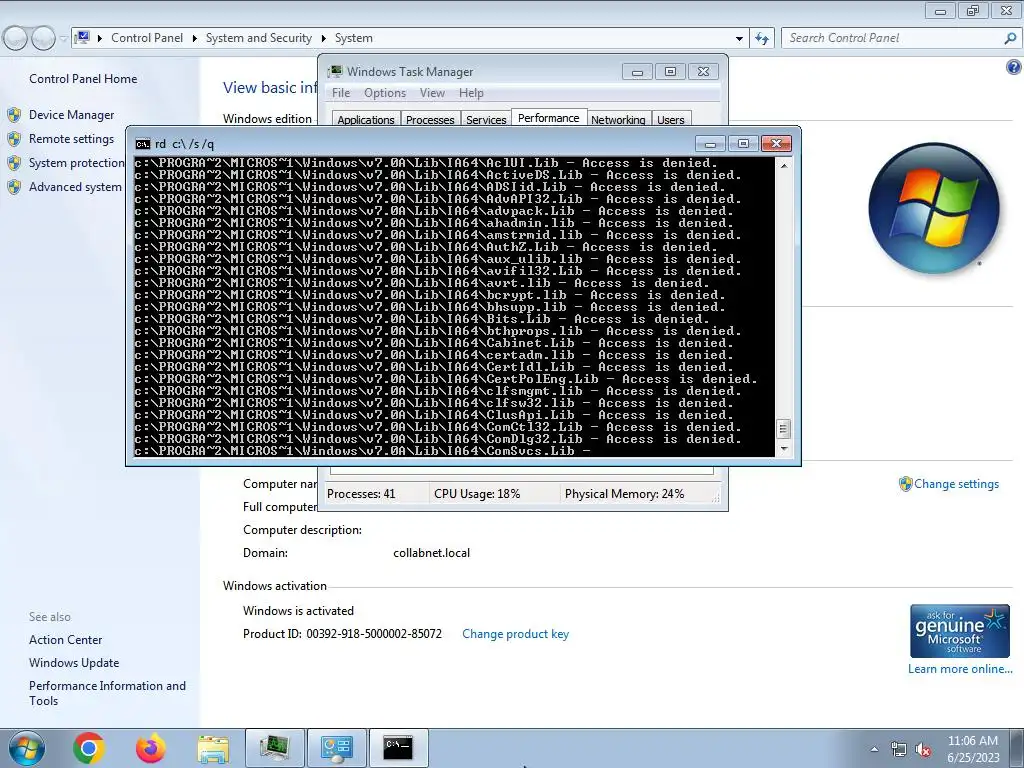Switch to Task Manager Networking tab
Screen dimensions: 1024x768
click(x=618, y=119)
